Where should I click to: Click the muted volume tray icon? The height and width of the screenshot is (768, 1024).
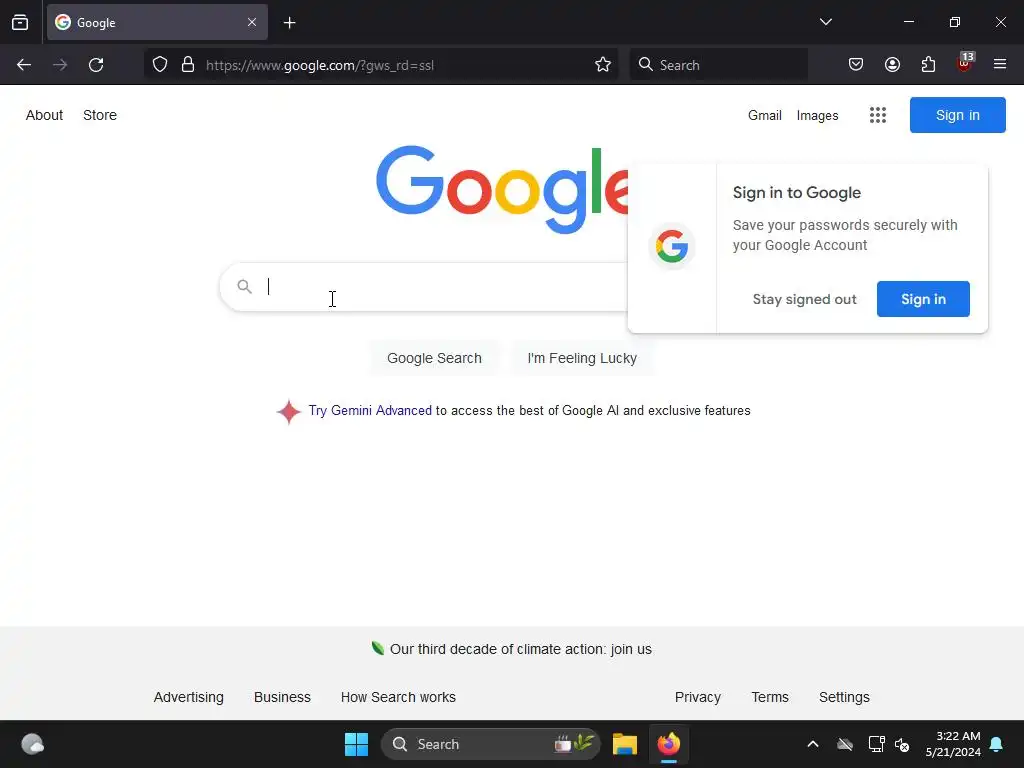pyautogui.click(x=903, y=744)
